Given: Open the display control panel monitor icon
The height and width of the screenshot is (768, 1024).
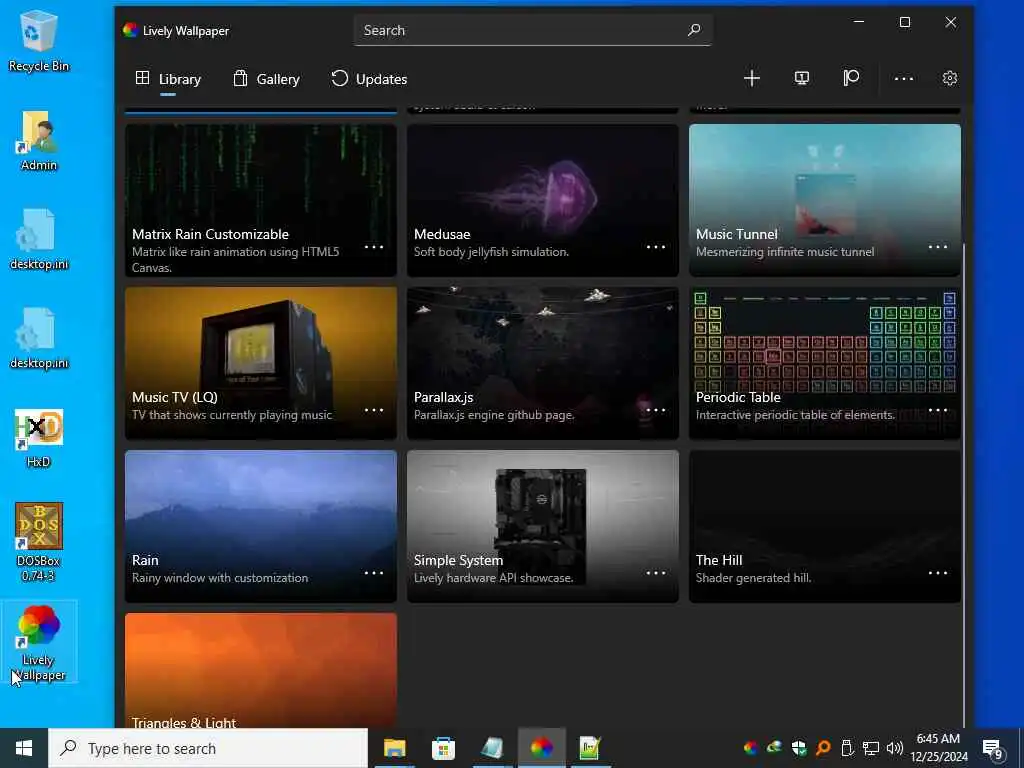Looking at the screenshot, I should [801, 78].
